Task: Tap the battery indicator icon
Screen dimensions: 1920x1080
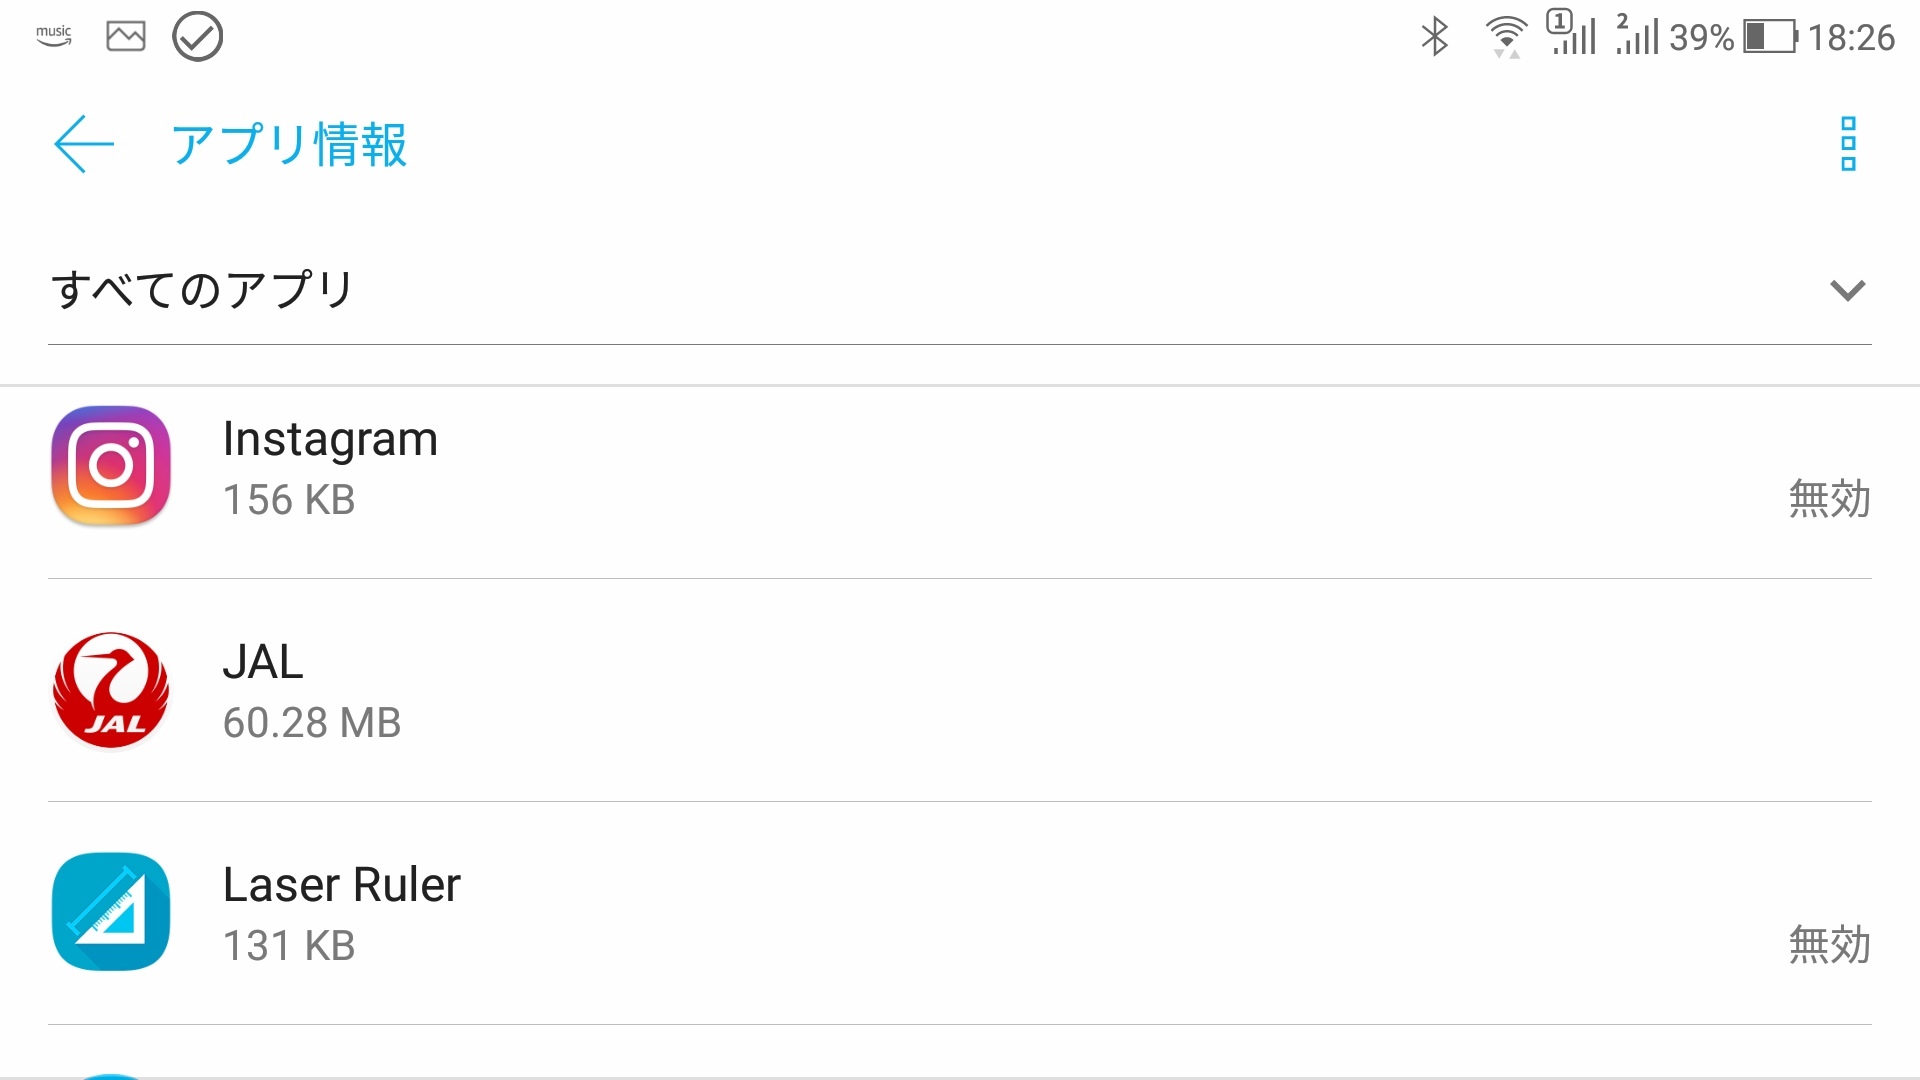Action: pyautogui.click(x=1770, y=37)
